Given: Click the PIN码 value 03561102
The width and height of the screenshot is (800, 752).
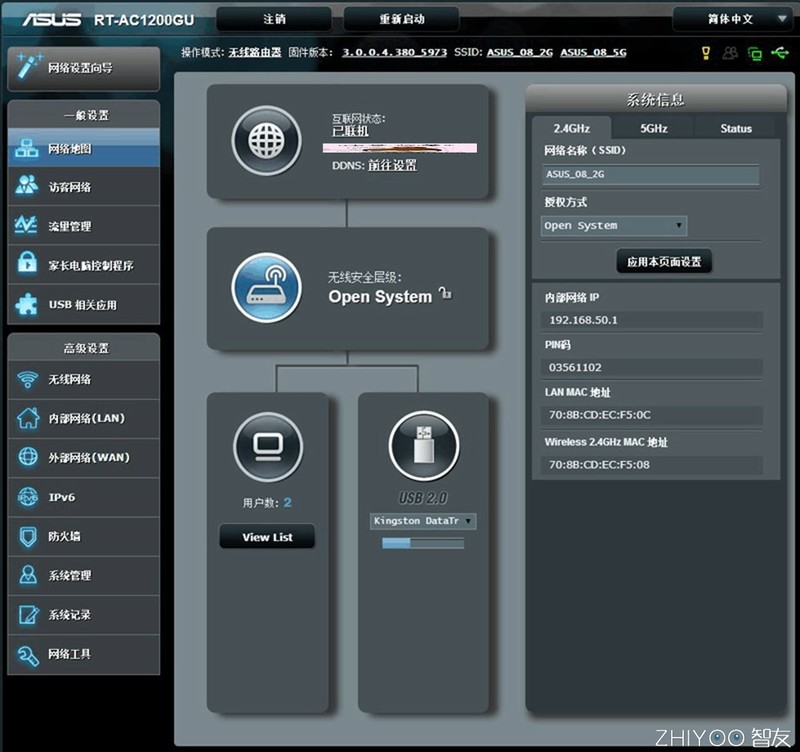Looking at the screenshot, I should 652,367.
